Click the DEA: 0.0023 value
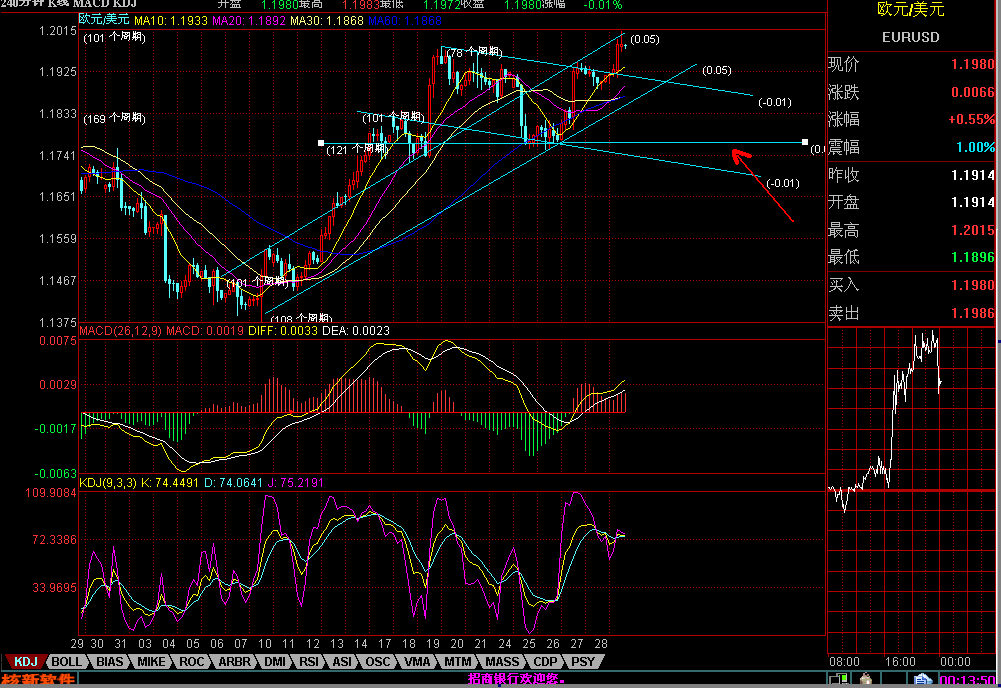The height and width of the screenshot is (688, 1001). tap(356, 331)
